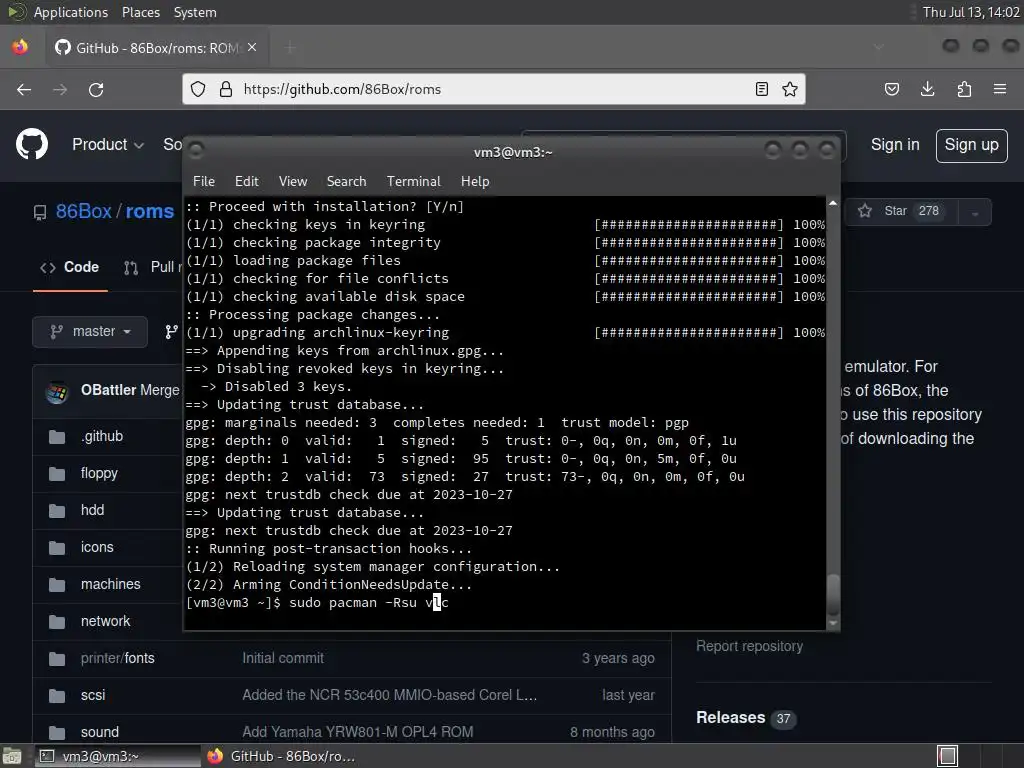Switch to vm3@vm3 terminal in taskbar
Image resolution: width=1024 pixels, height=768 pixels.
point(118,756)
